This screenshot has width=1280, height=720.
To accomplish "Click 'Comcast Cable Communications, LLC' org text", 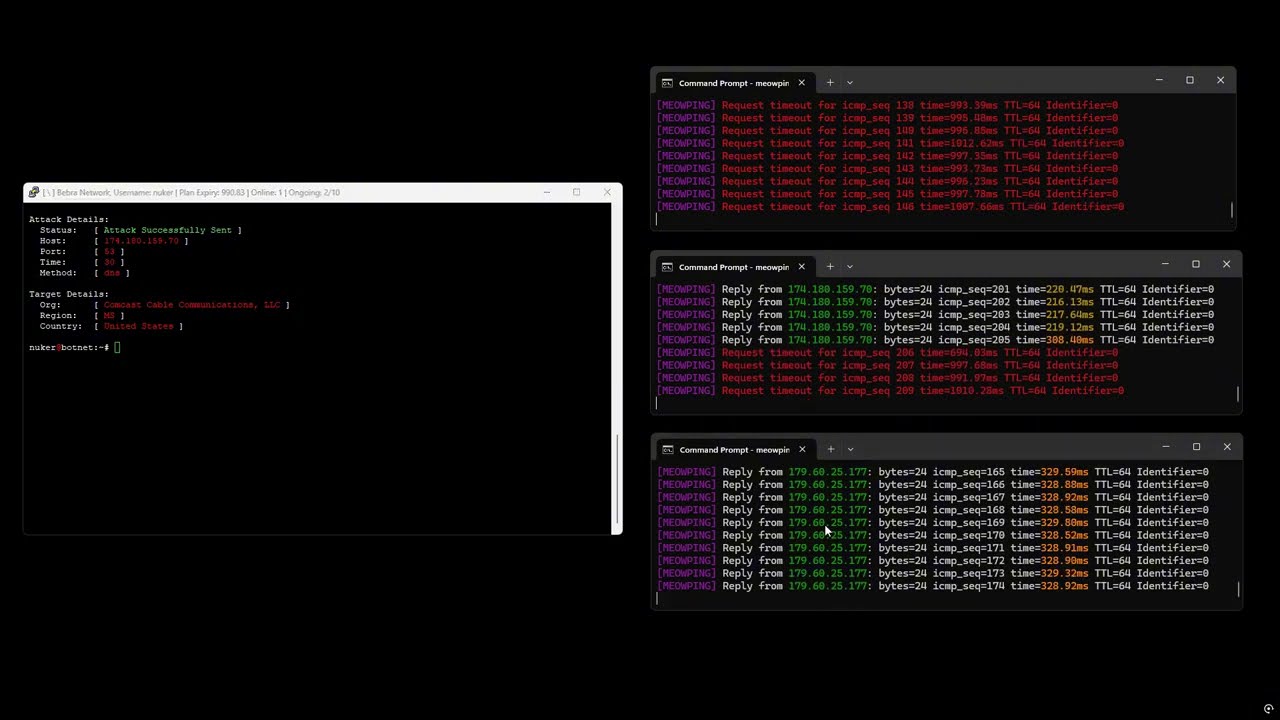I will (x=192, y=305).
